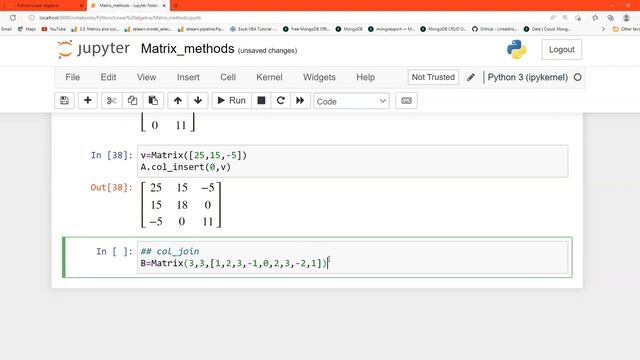Open the Gmail bookmark
Image resolution: width=640 pixels, height=360 pixels.
coord(6,29)
